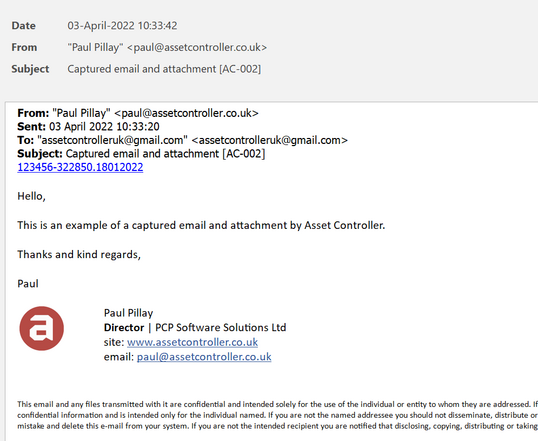Click Director PCP Software Solutions Ltd text
538x441 pixels.
pyautogui.click(x=195, y=328)
